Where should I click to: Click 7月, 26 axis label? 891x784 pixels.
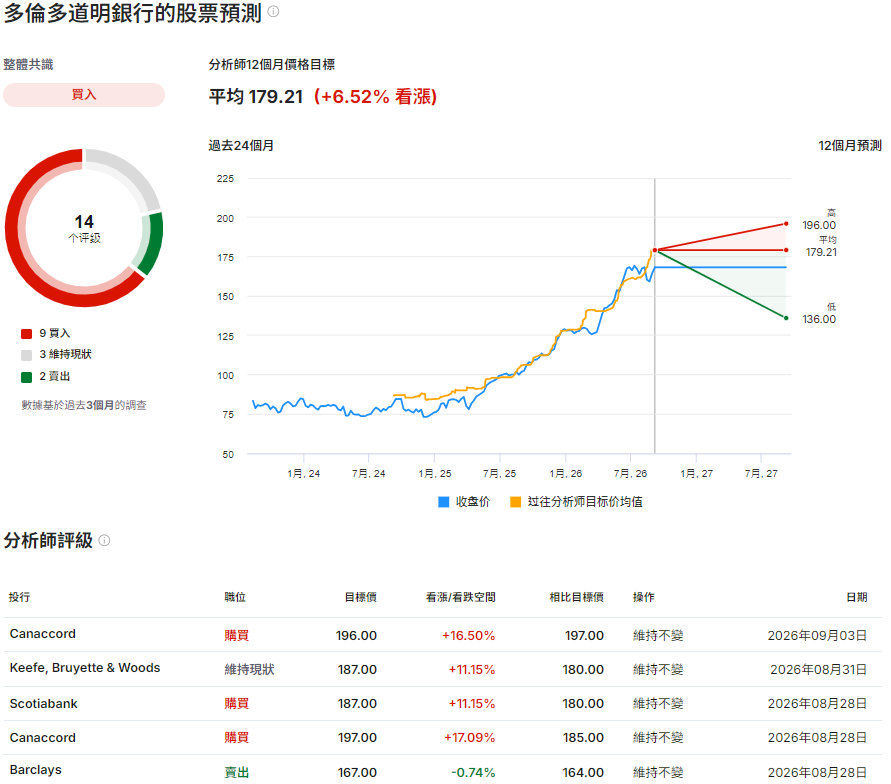pos(630,473)
